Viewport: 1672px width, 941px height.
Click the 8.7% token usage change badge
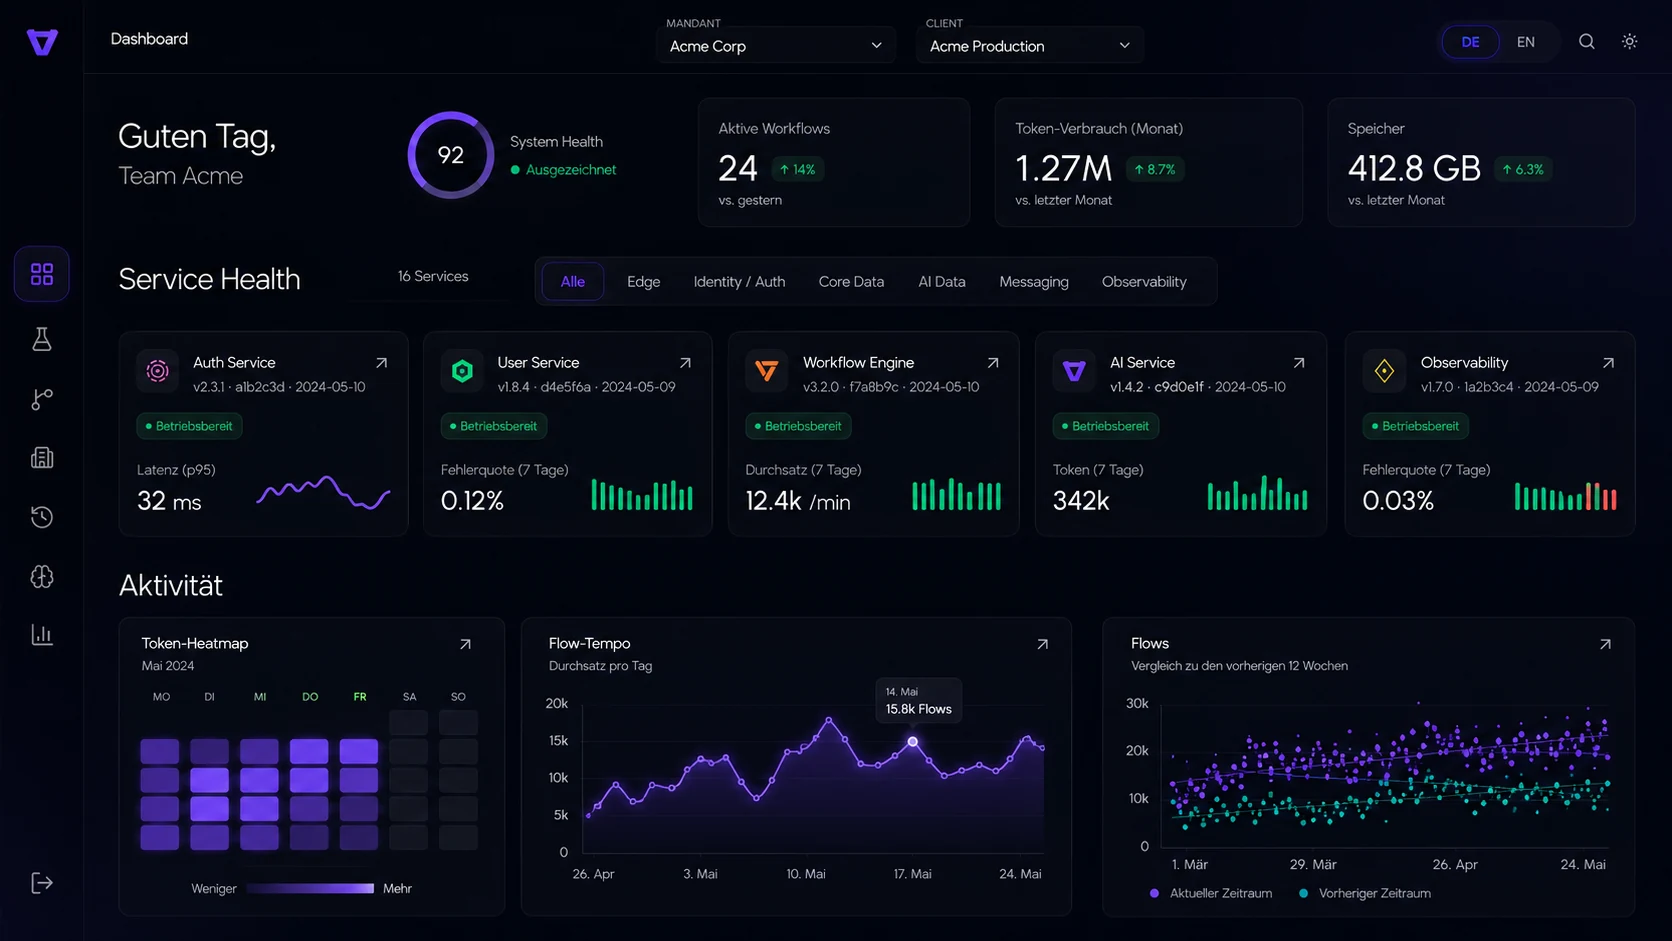(1155, 170)
